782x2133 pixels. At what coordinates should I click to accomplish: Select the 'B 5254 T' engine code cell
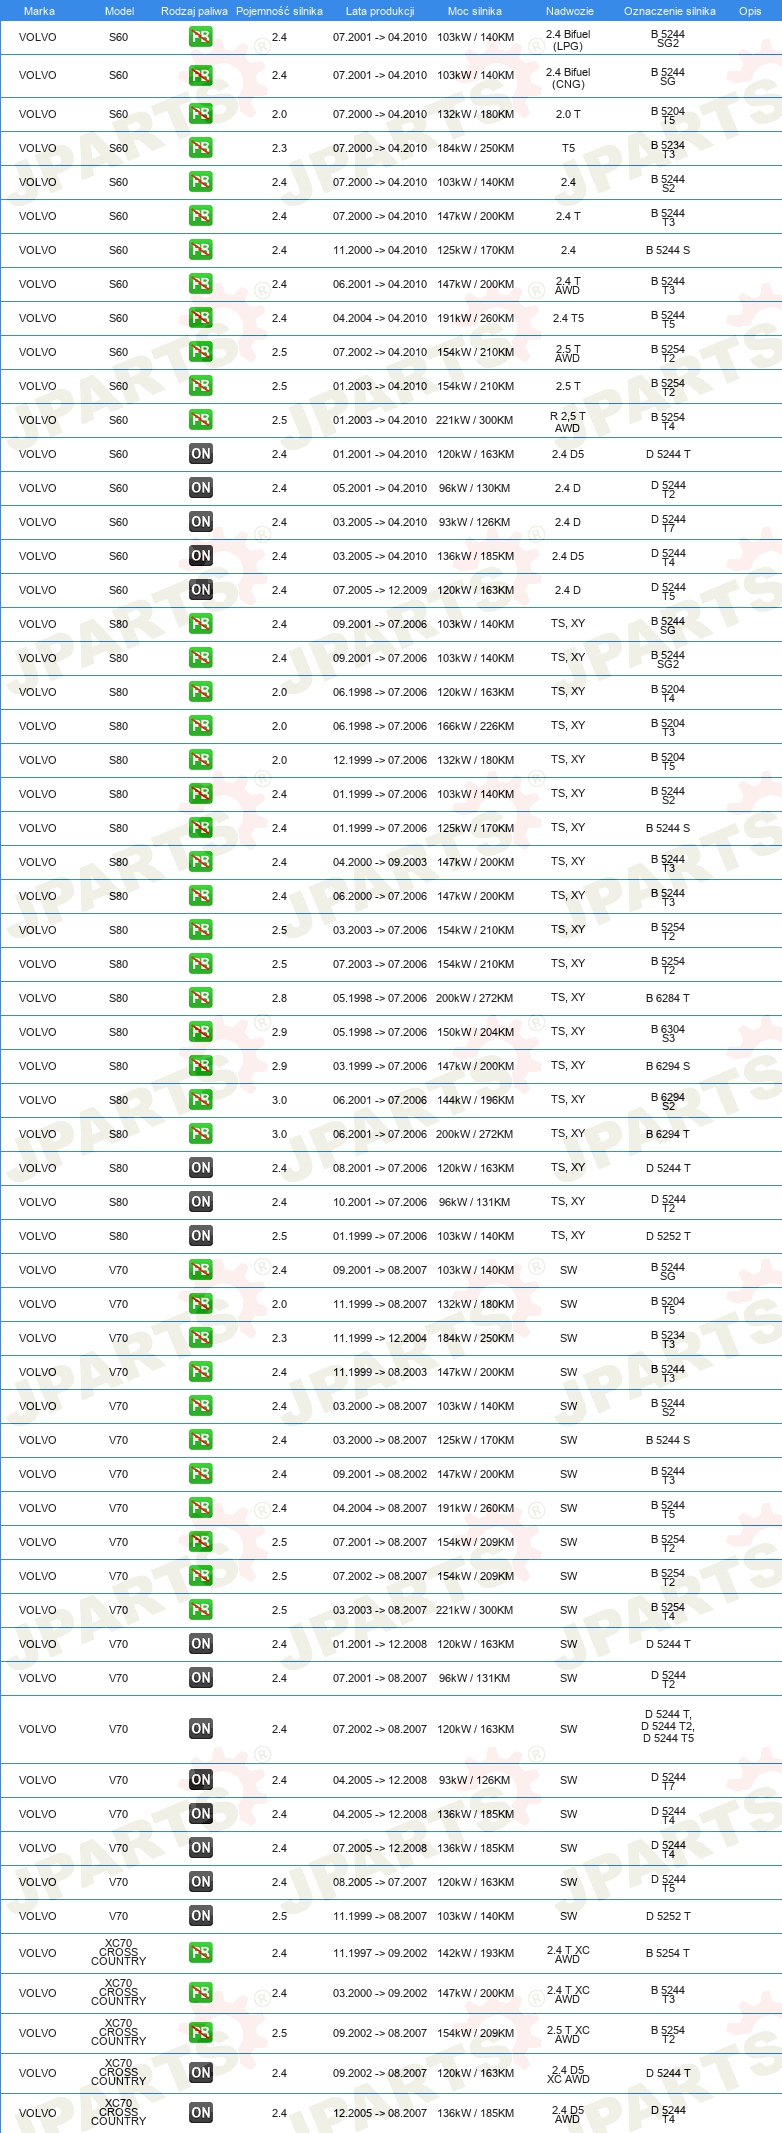(668, 1953)
